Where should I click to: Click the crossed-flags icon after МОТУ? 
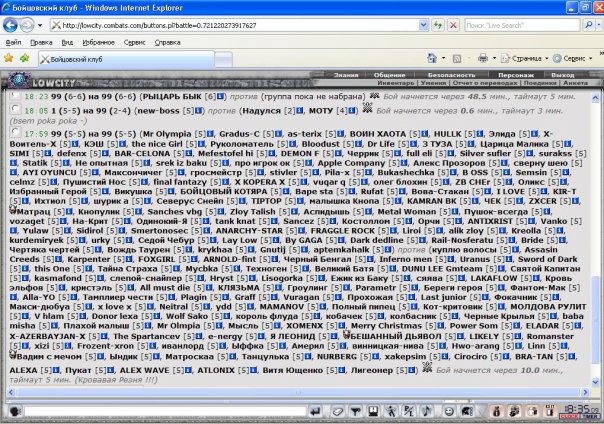(x=367, y=108)
